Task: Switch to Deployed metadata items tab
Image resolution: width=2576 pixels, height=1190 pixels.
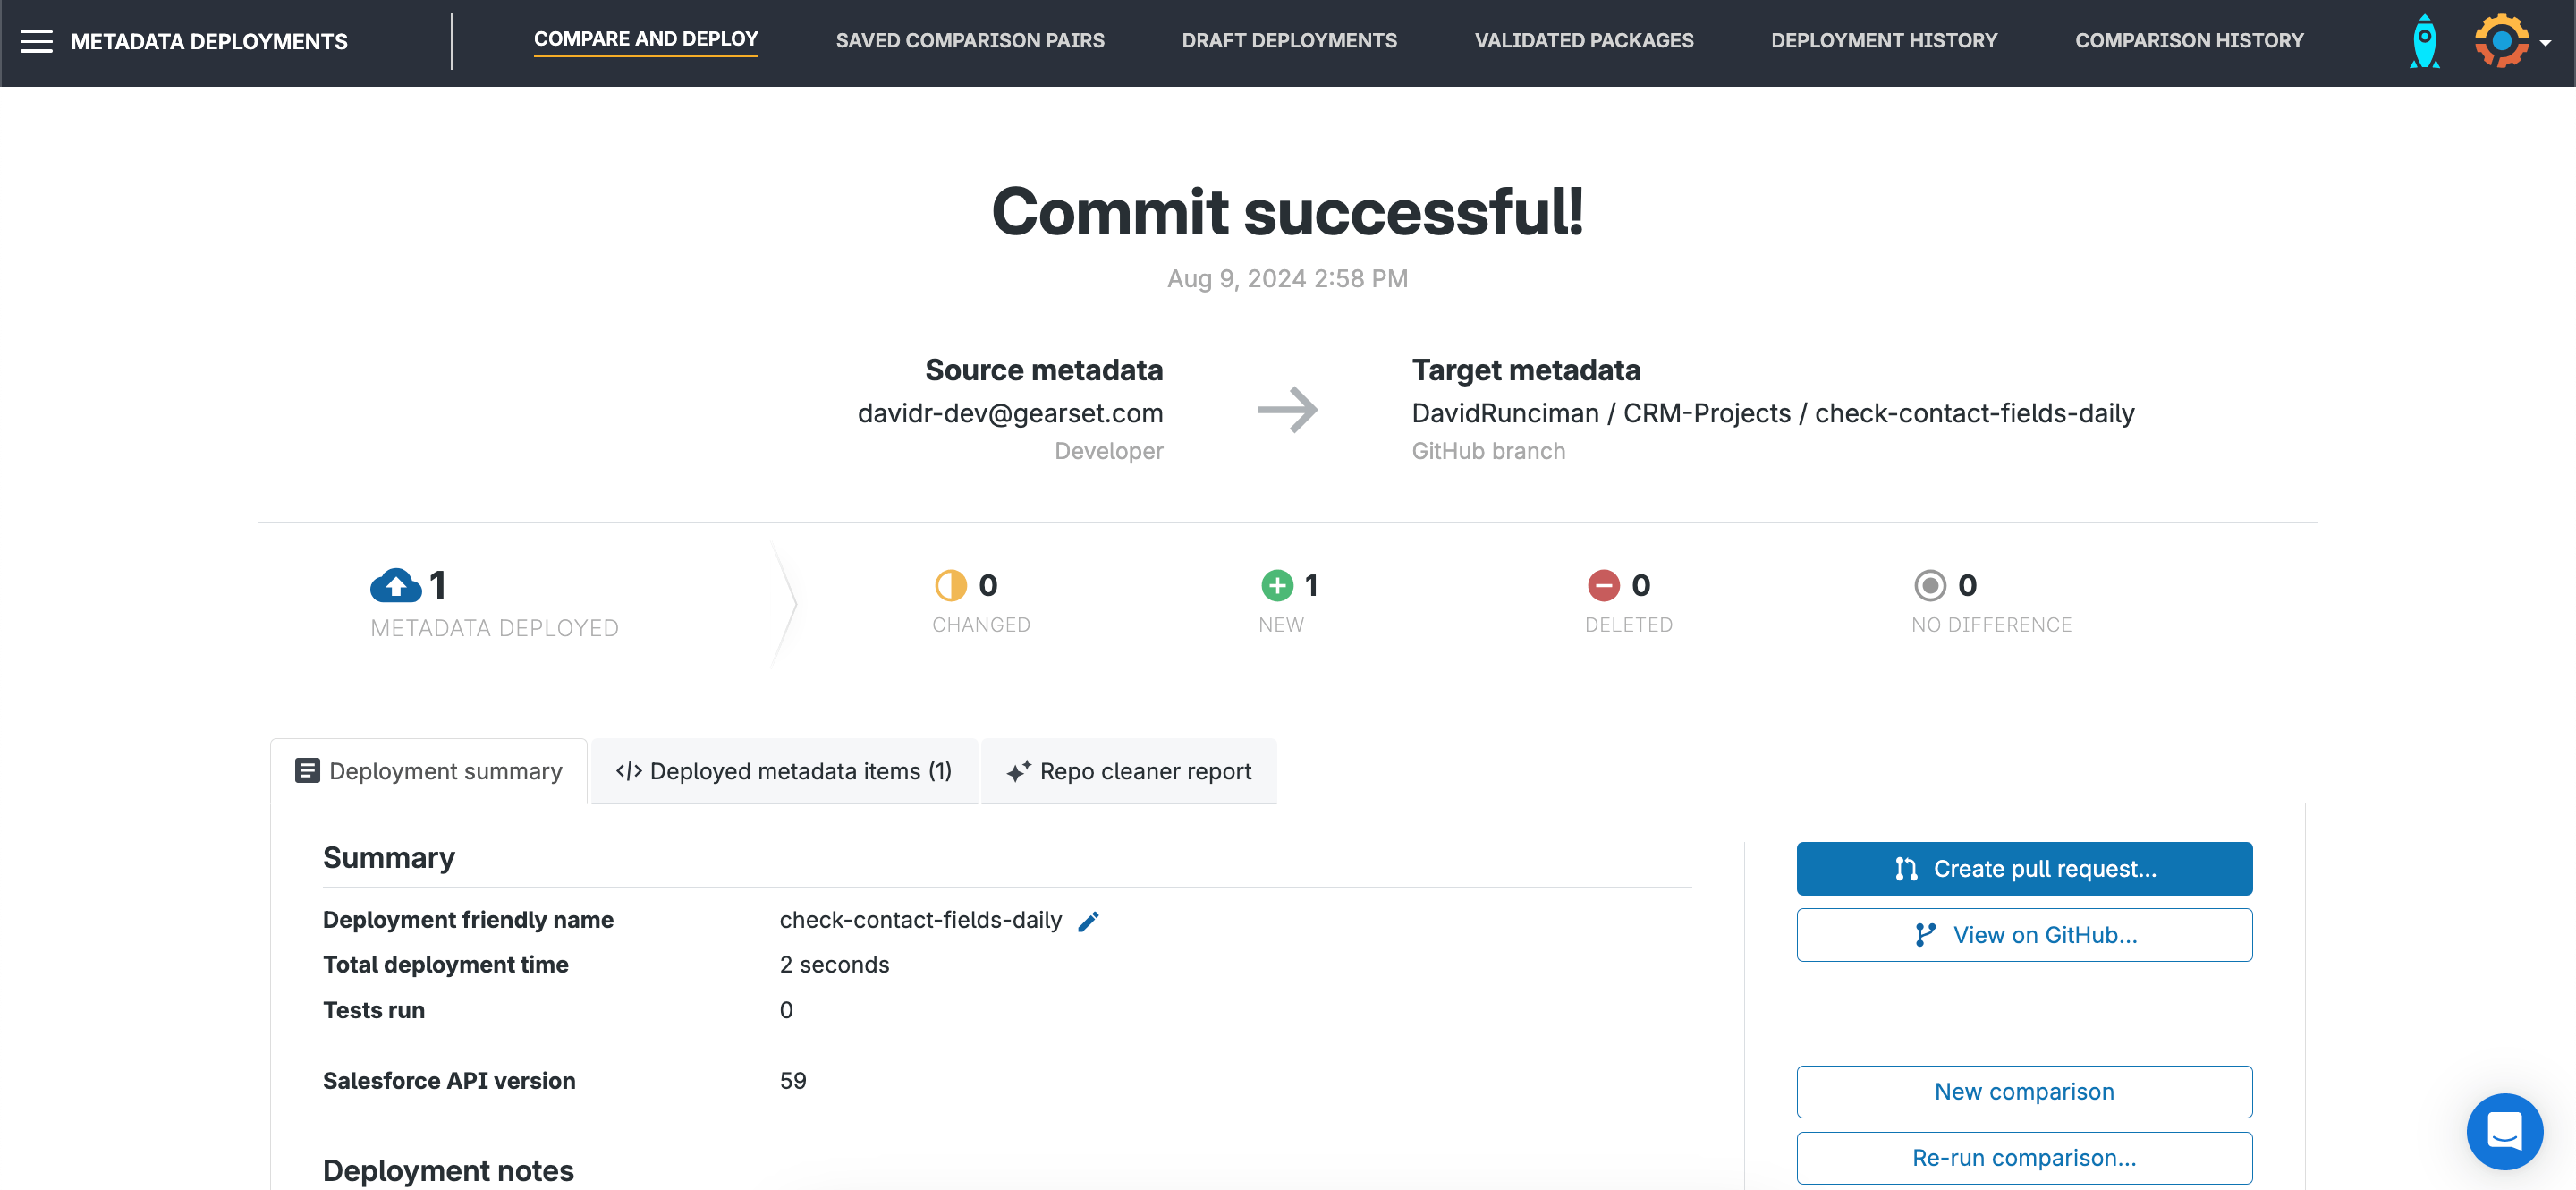Action: (784, 771)
